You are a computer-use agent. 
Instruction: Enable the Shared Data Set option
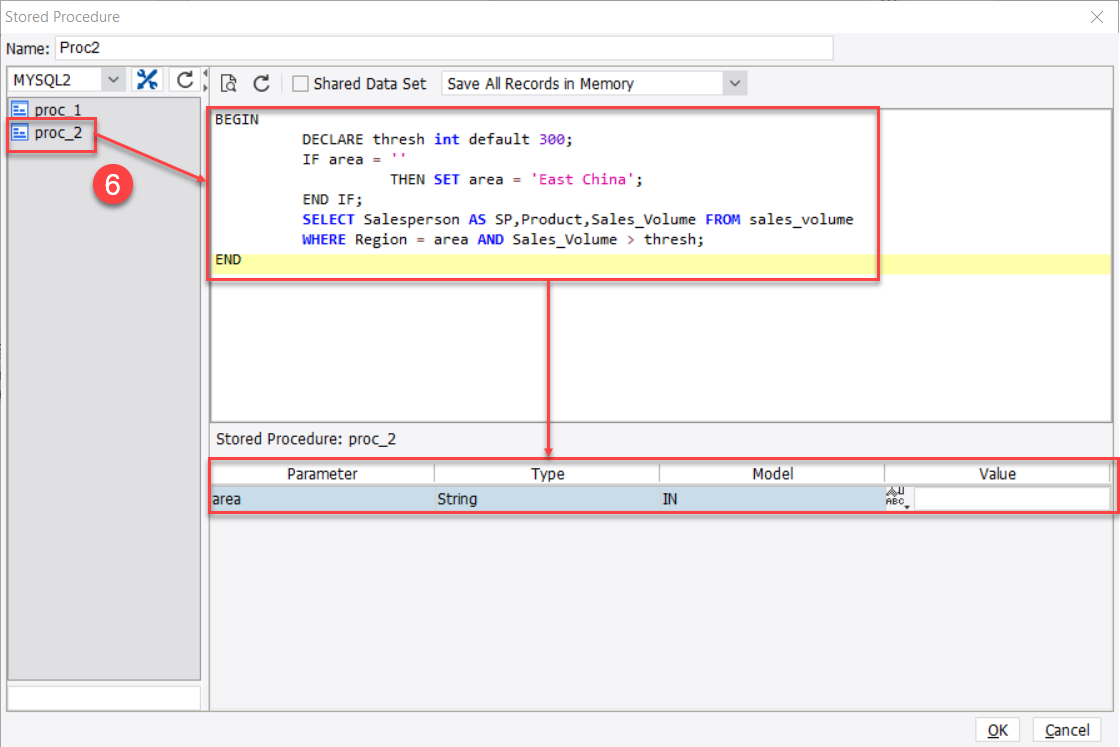(x=299, y=83)
